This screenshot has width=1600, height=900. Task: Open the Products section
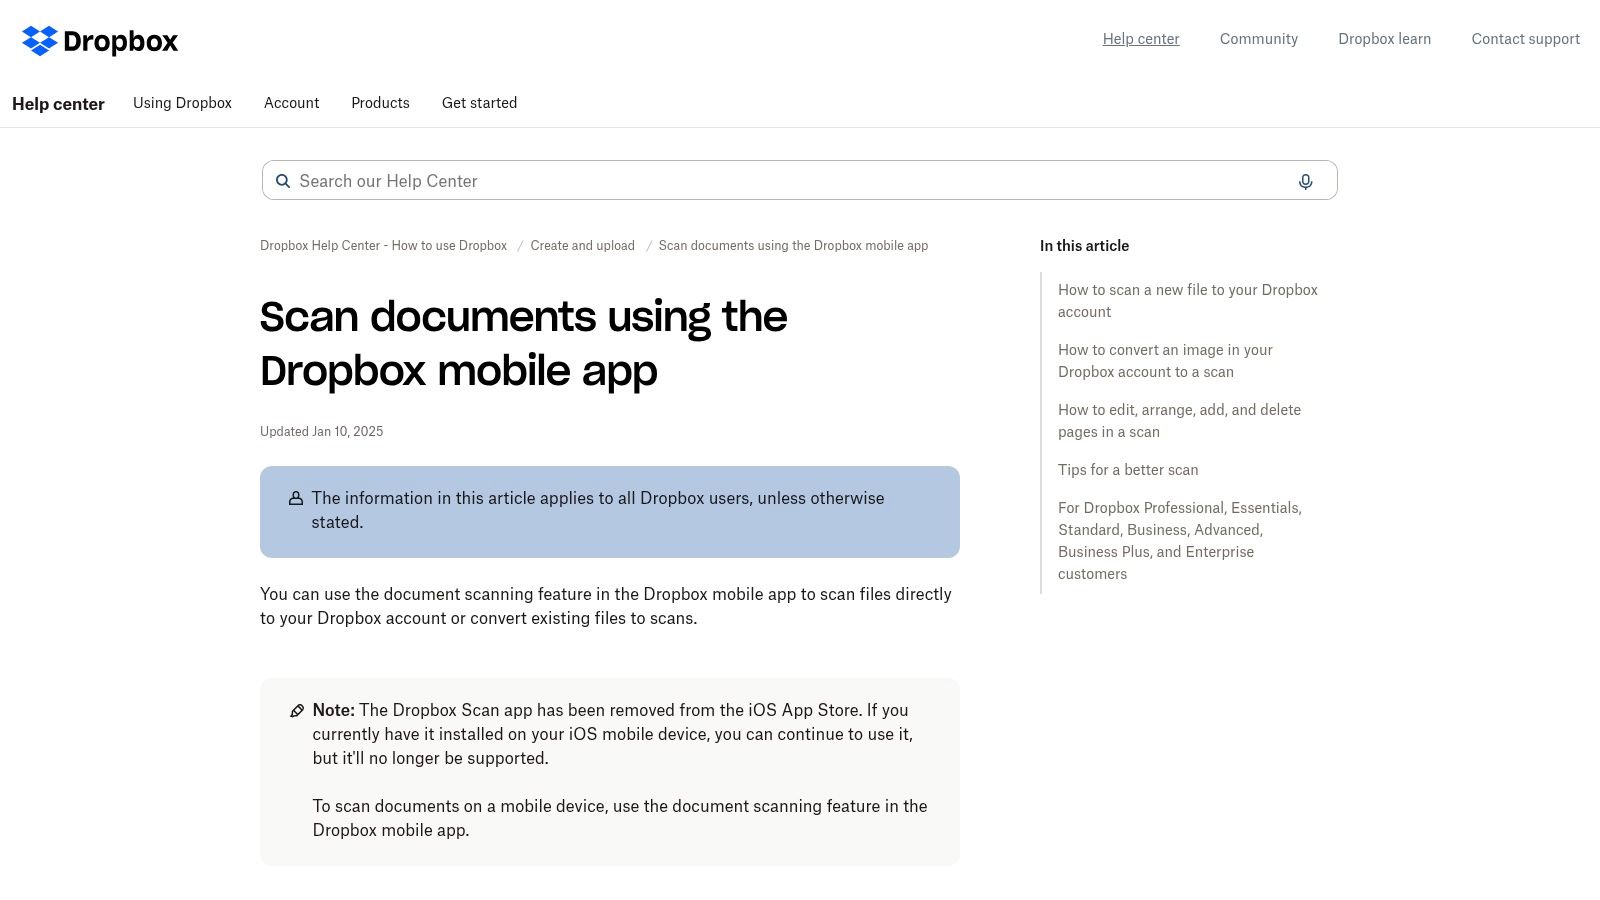click(380, 103)
